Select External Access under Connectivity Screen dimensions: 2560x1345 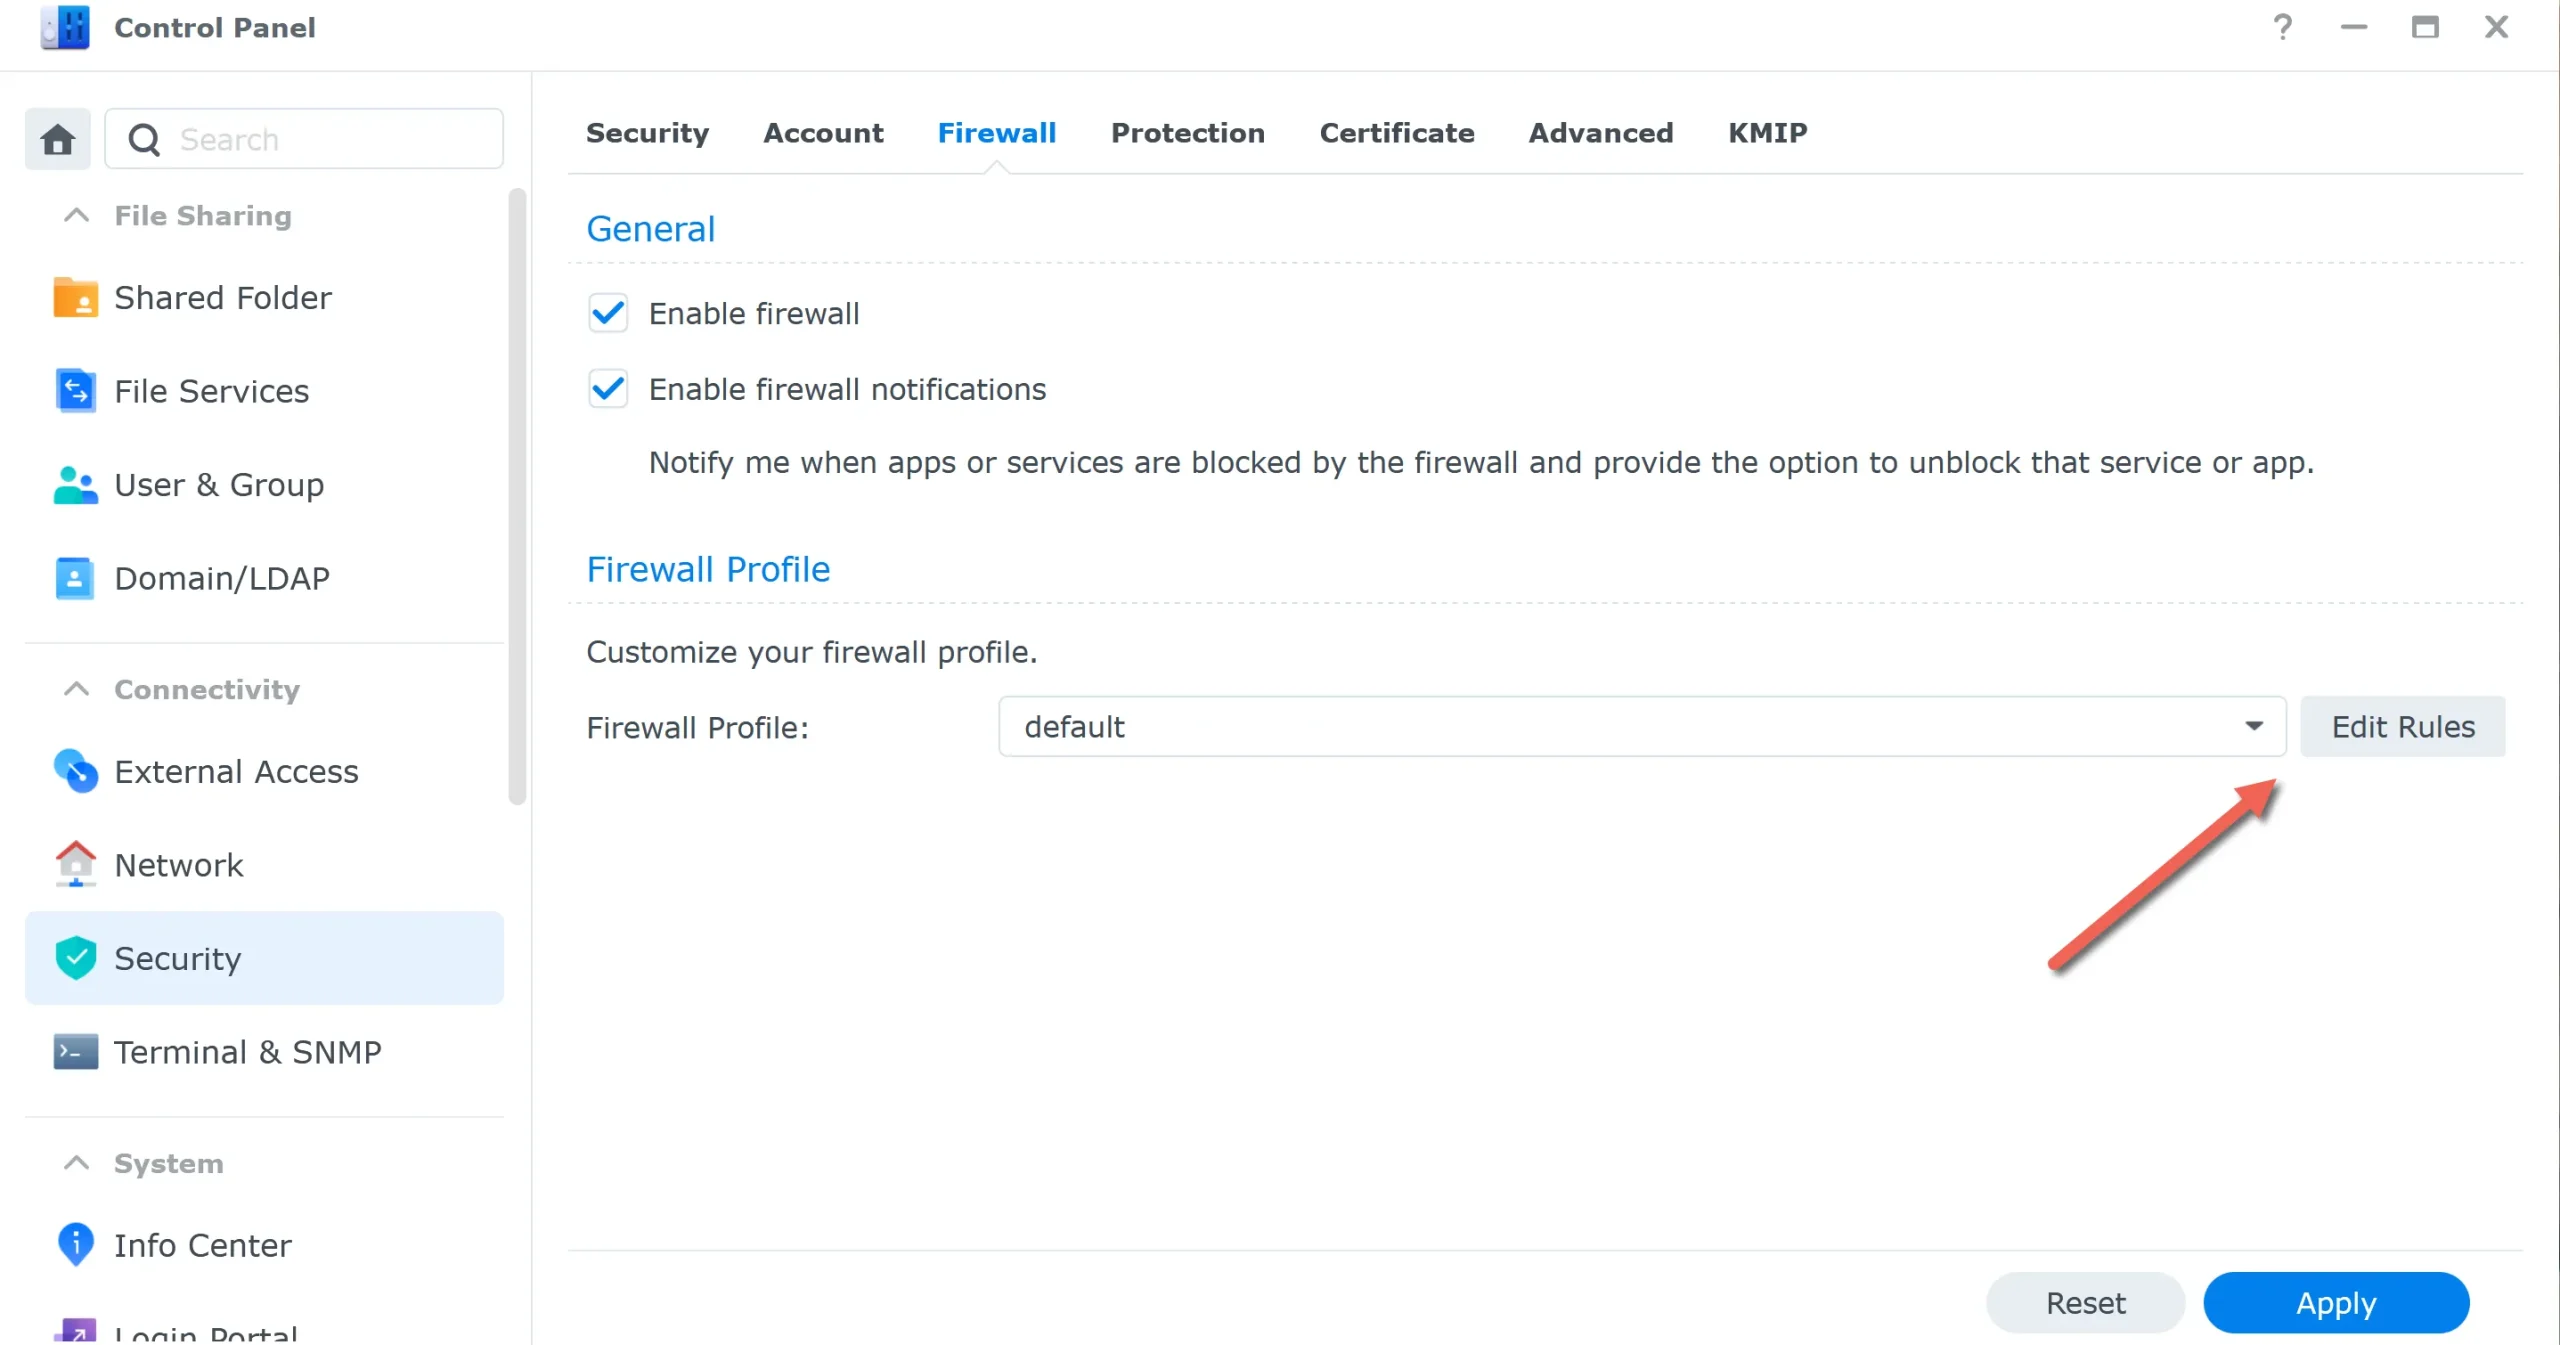[236, 771]
